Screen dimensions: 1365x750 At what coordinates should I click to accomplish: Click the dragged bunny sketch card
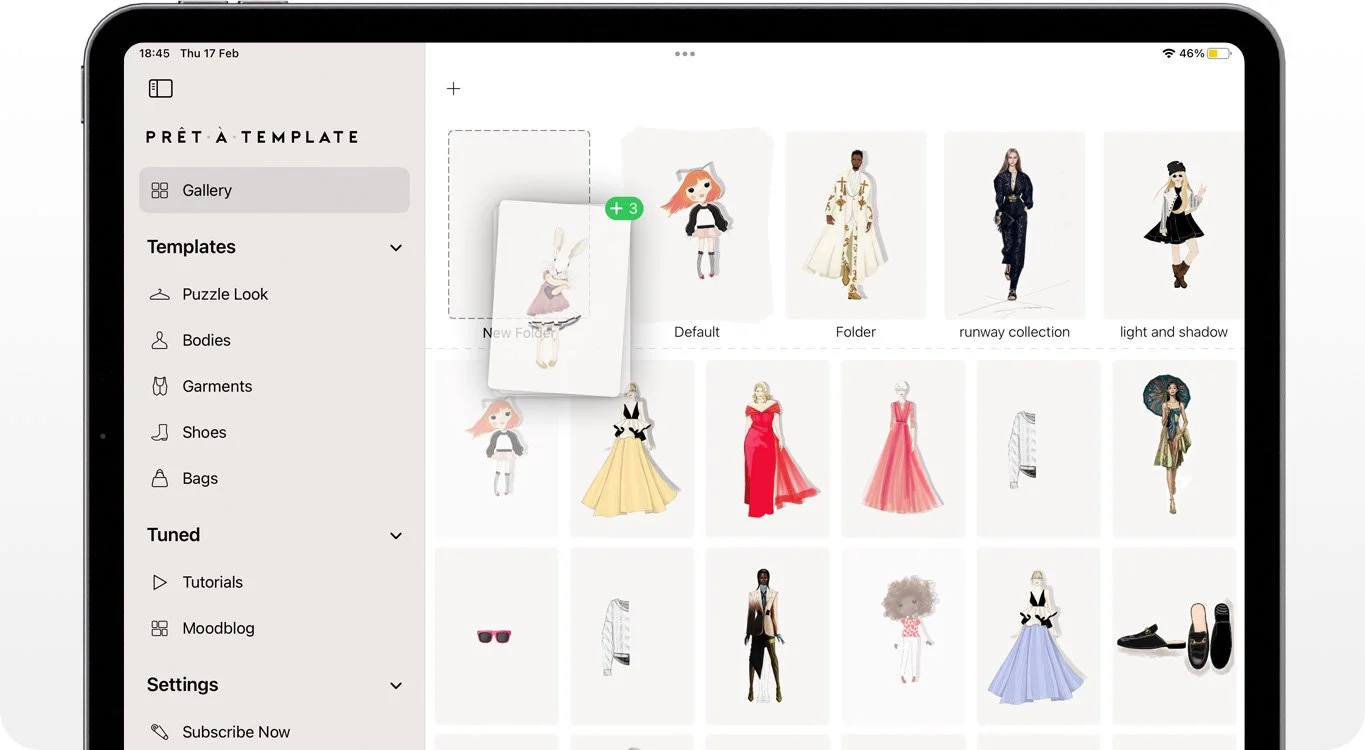click(x=561, y=298)
